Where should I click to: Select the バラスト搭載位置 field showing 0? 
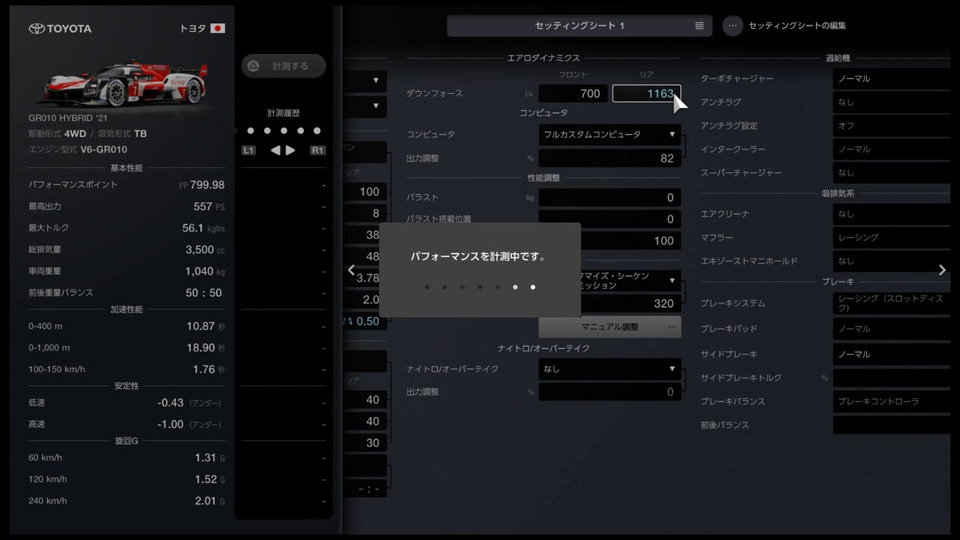click(610, 218)
